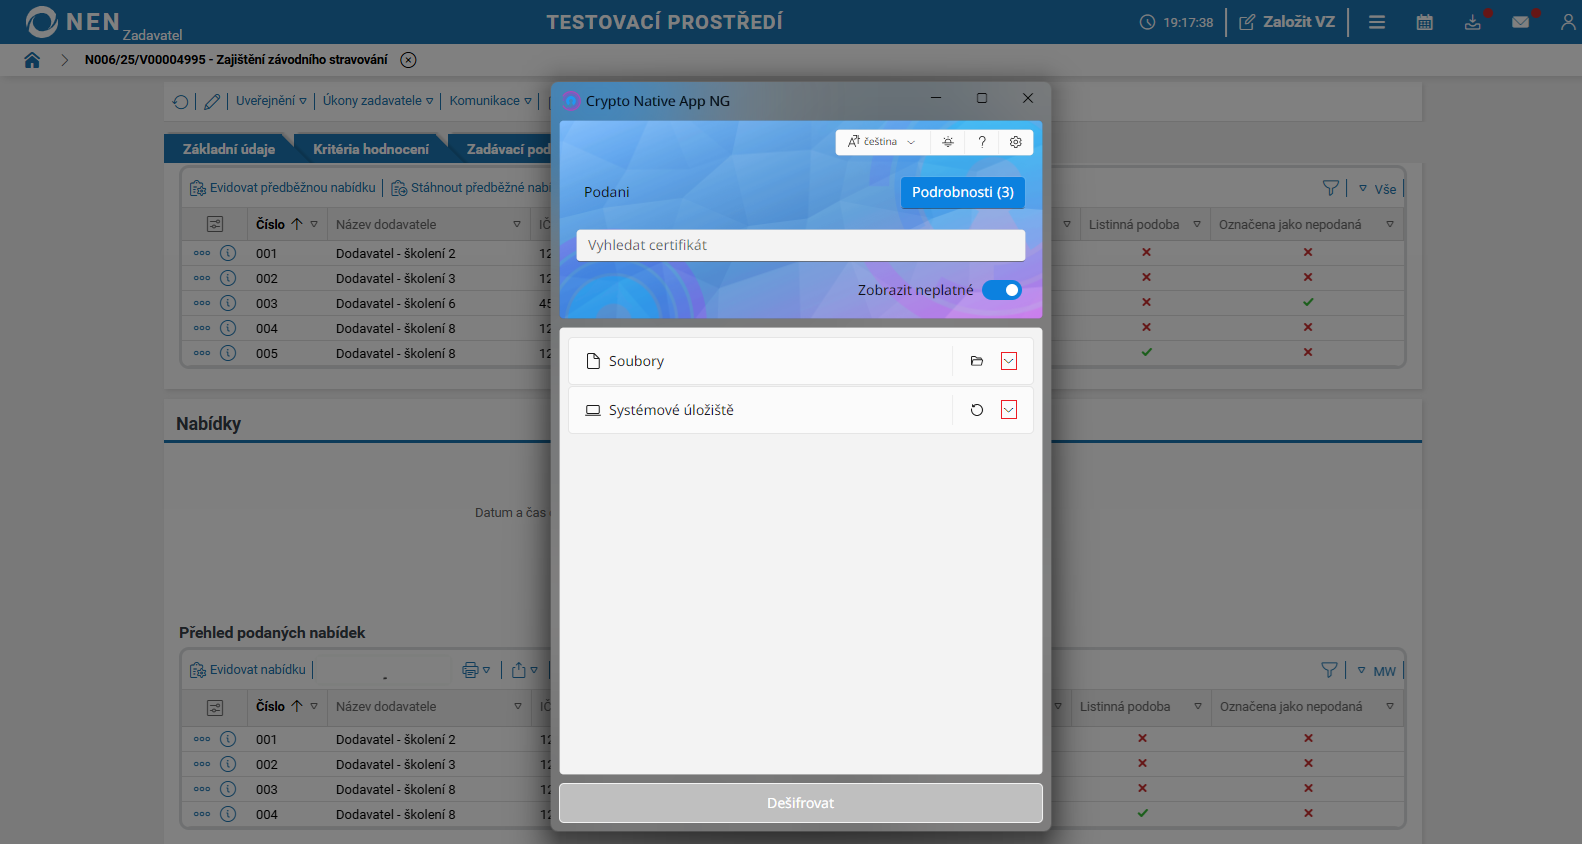Screen dimensions: 1582x844
Task: Click the Založit VZ button
Action: (1287, 22)
